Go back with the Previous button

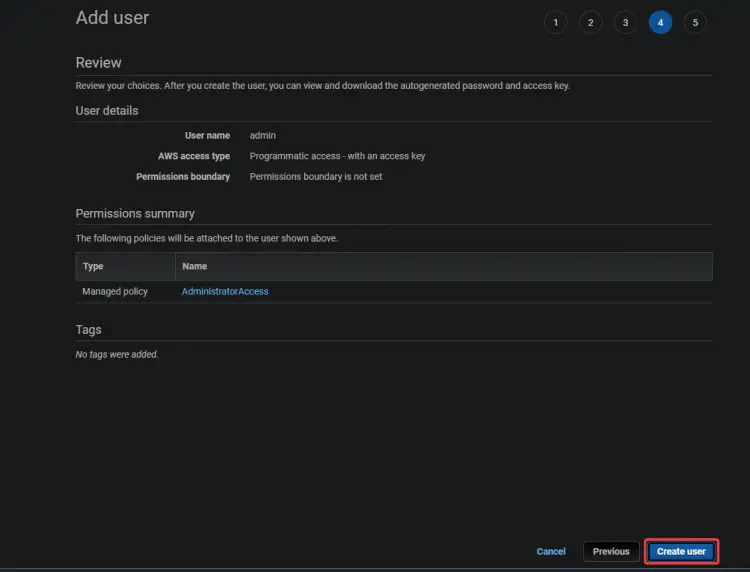[611, 551]
